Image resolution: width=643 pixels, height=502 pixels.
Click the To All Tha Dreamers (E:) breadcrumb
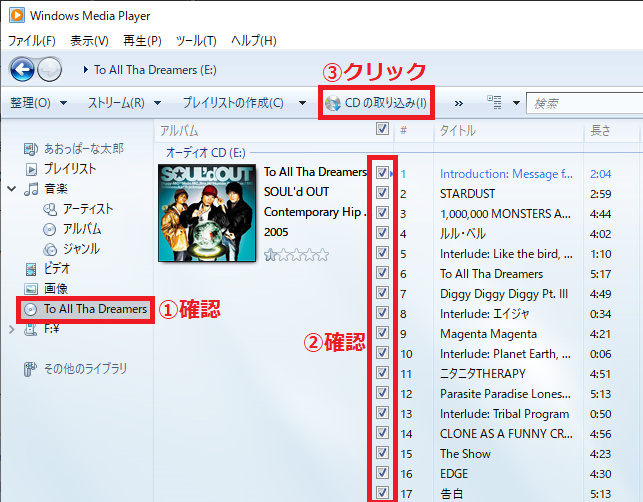click(x=155, y=70)
